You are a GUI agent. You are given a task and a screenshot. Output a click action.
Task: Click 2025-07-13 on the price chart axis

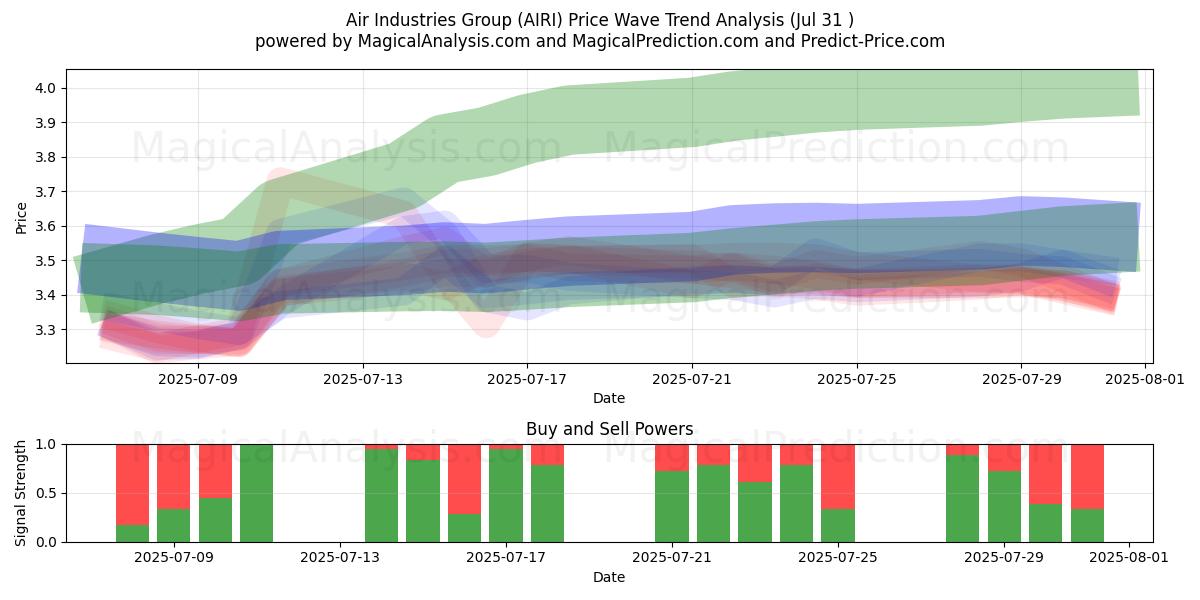363,380
